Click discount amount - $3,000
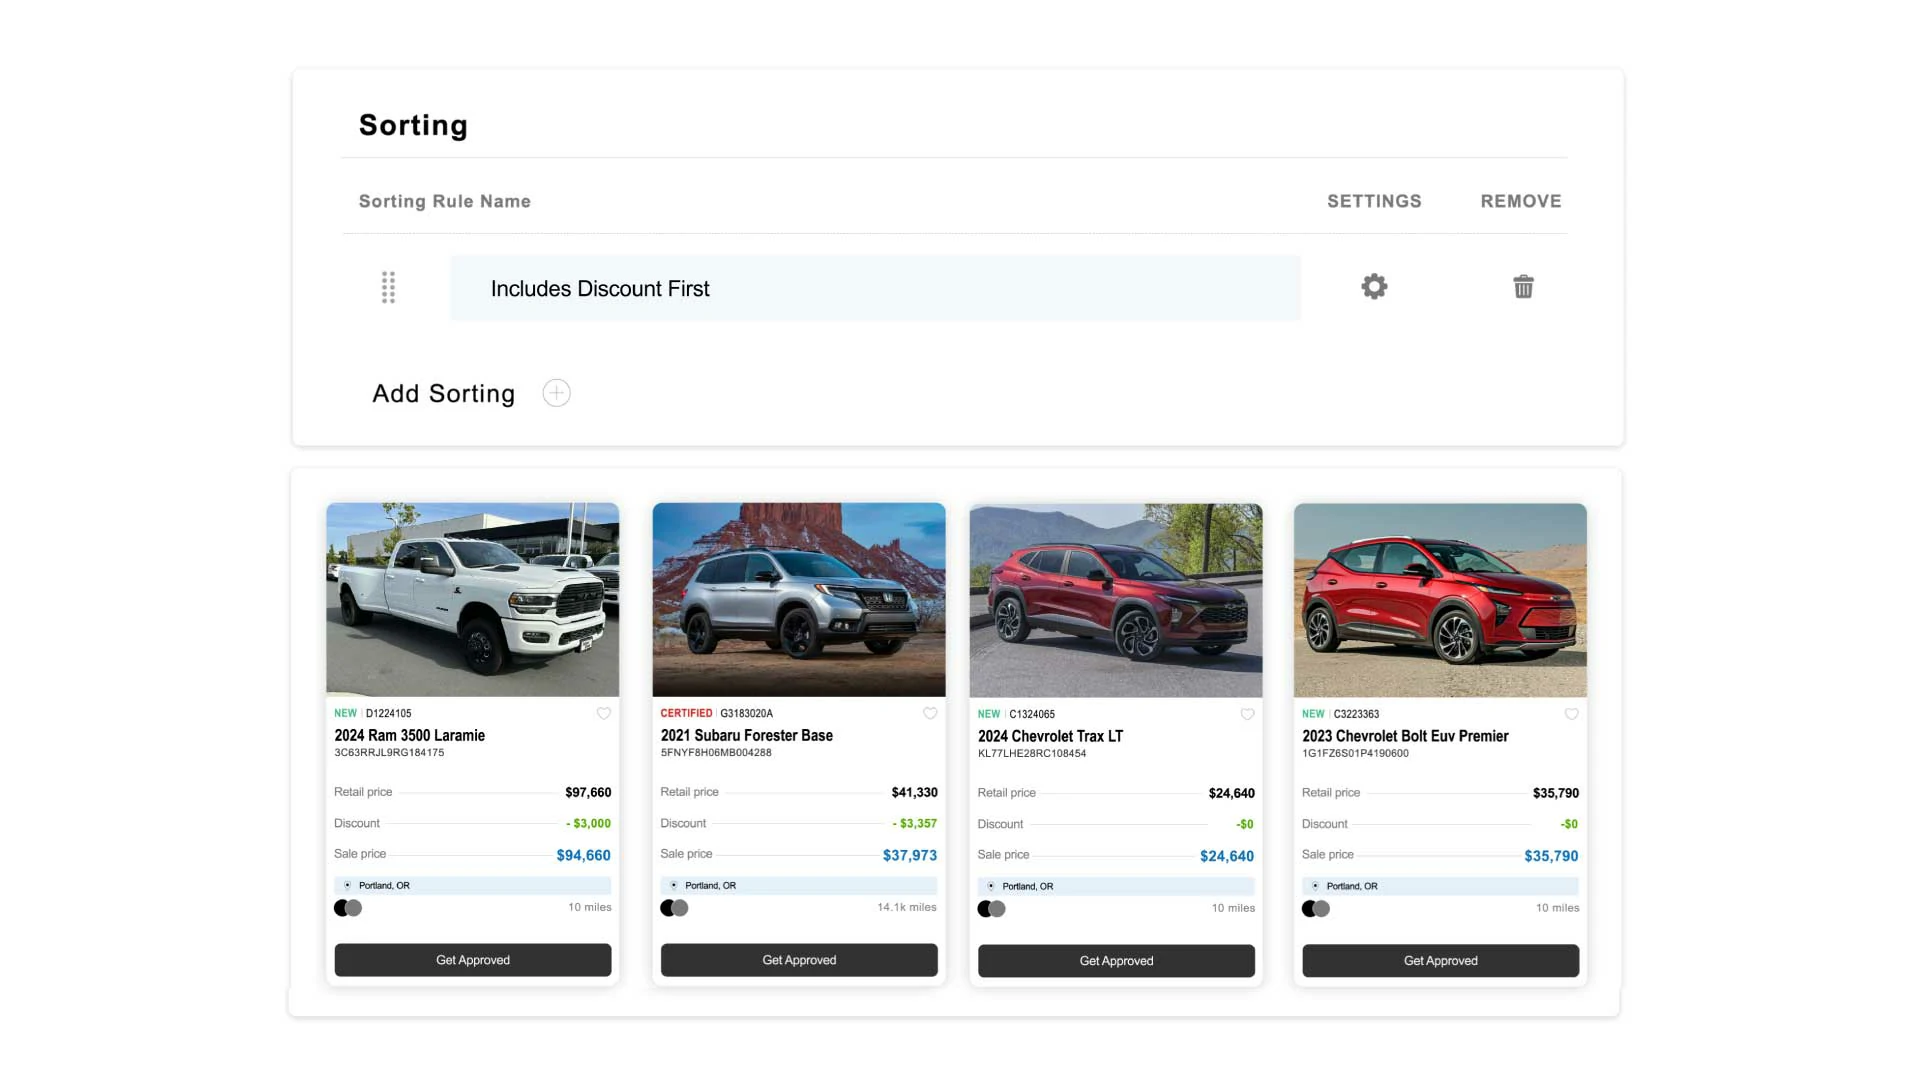This screenshot has height=1080, width=1920. [x=588, y=824]
